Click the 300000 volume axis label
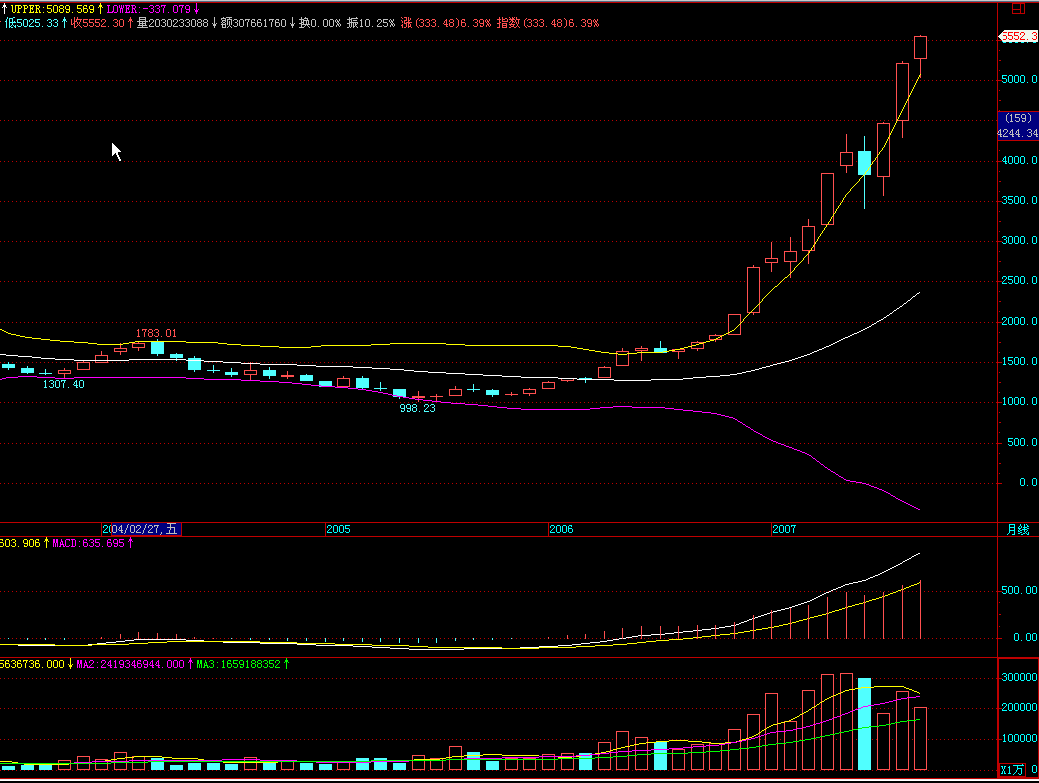The width and height of the screenshot is (1039, 783). pyautogui.click(x=1019, y=677)
